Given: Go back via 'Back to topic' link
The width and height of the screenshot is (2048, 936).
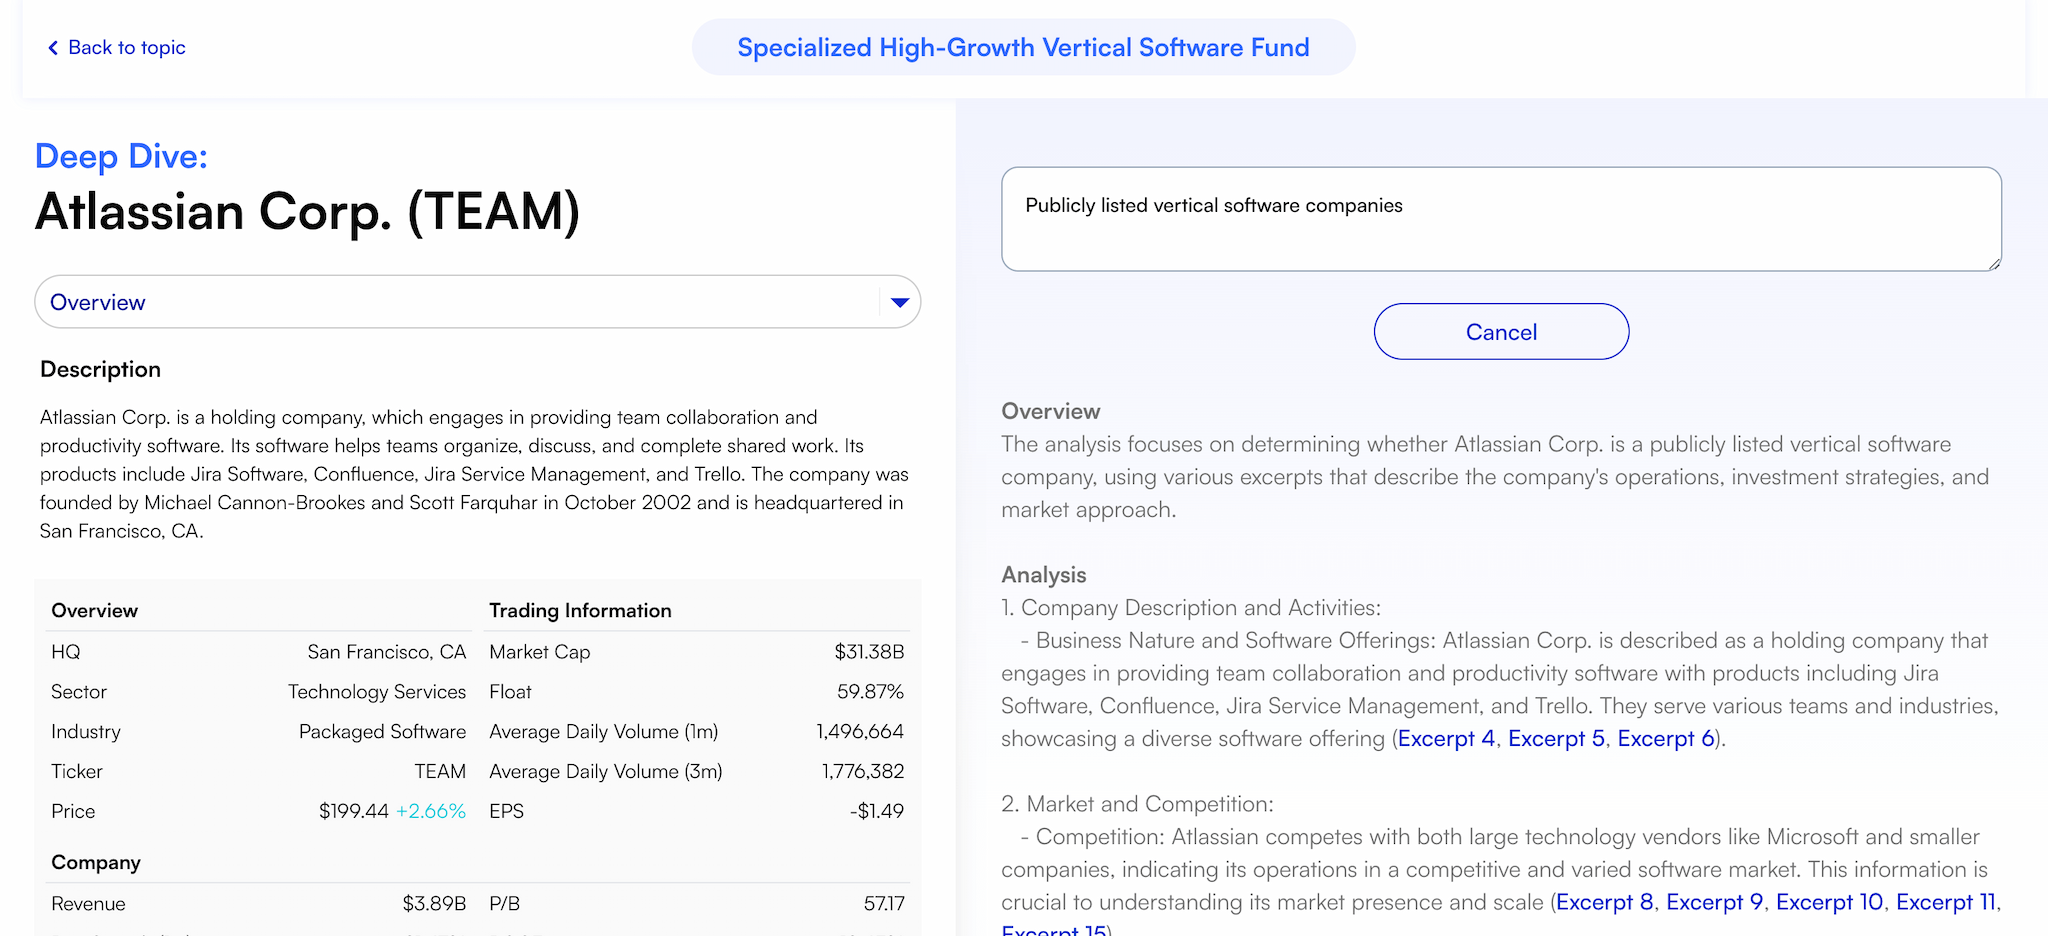Looking at the screenshot, I should tap(126, 48).
